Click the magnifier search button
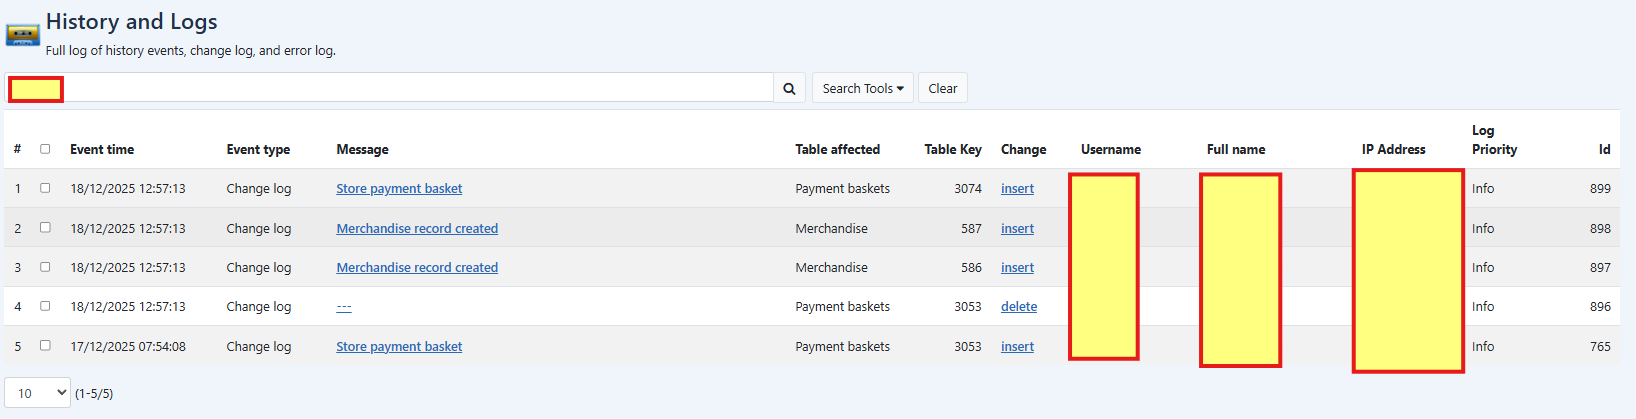1636x419 pixels. click(x=789, y=89)
